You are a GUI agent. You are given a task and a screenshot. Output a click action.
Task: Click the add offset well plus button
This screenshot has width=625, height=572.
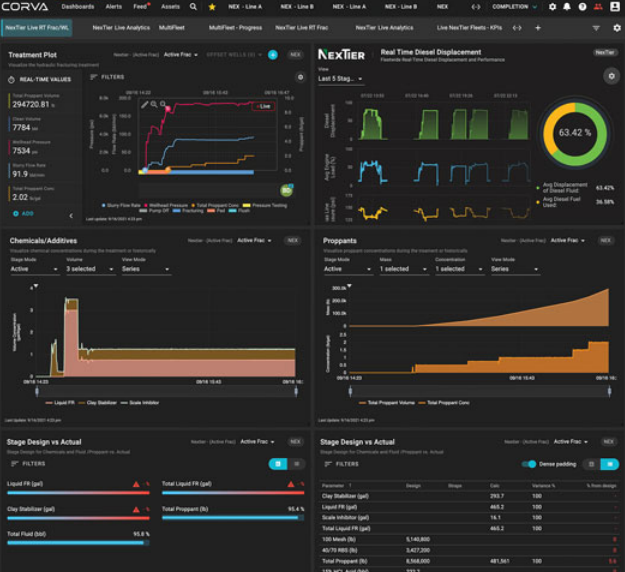(273, 54)
